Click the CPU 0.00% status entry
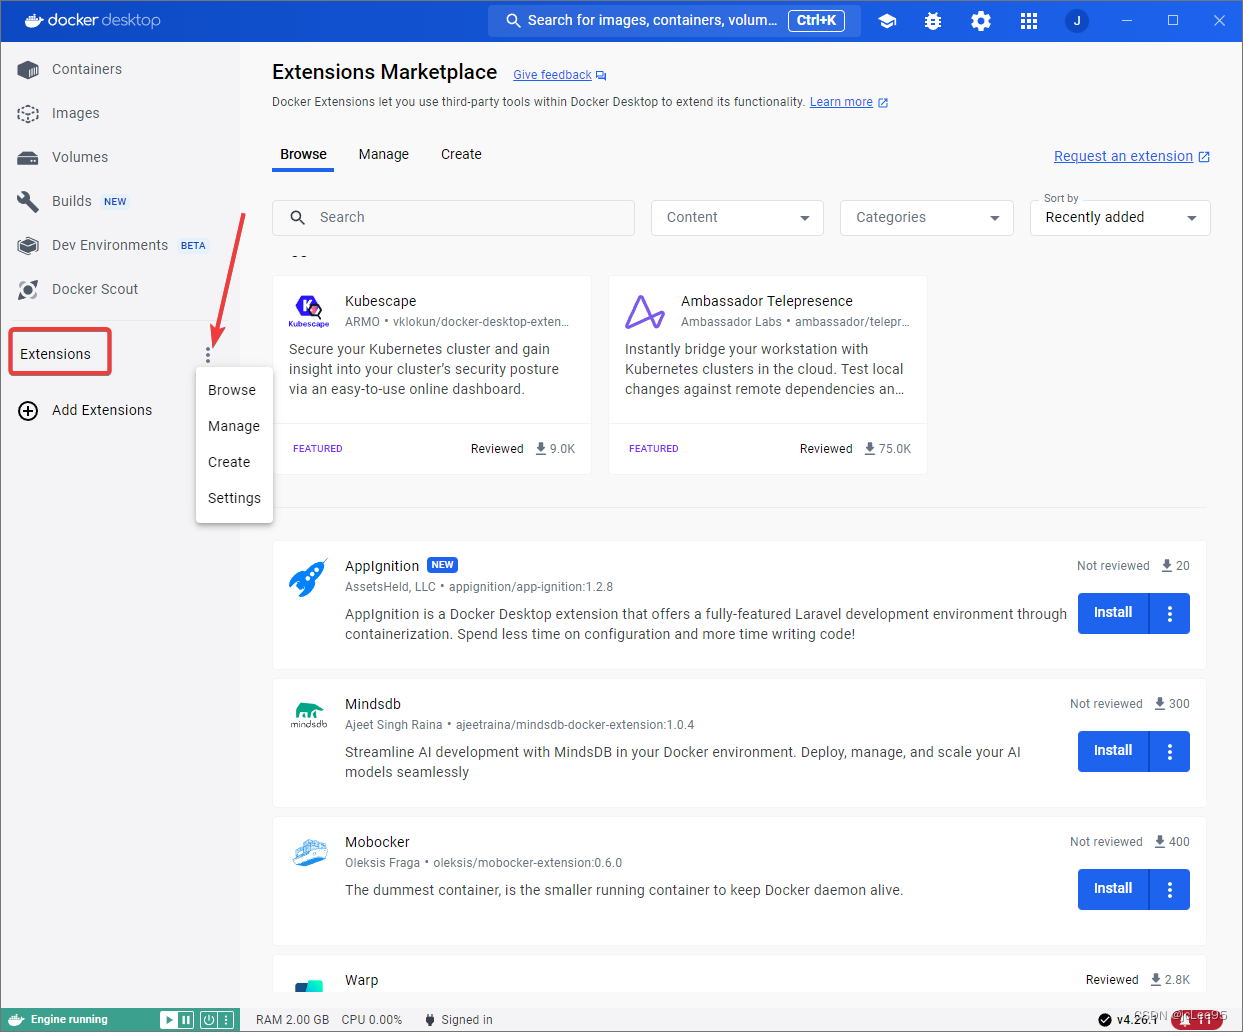Screen dimensions: 1243x1032 tap(372, 1020)
